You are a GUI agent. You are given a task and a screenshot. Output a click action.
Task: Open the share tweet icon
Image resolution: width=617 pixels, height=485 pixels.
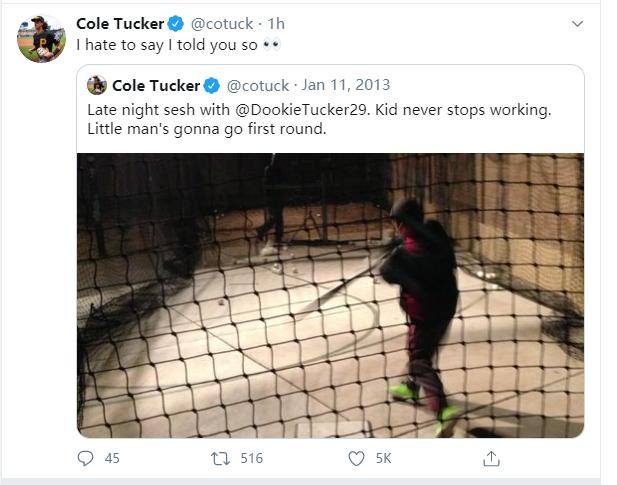(x=491, y=458)
